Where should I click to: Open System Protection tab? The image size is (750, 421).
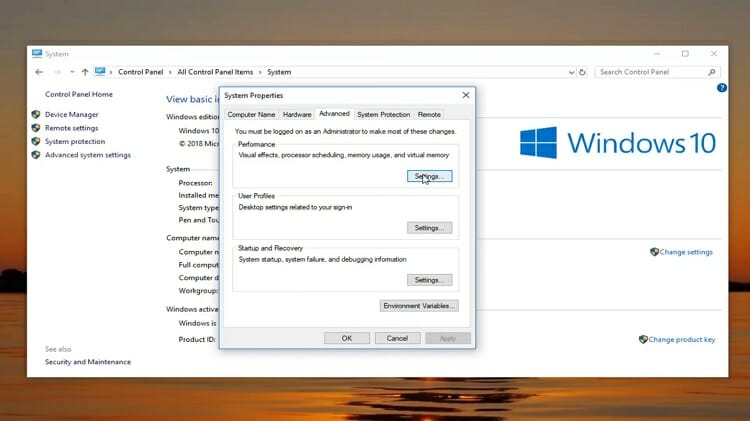coord(384,114)
